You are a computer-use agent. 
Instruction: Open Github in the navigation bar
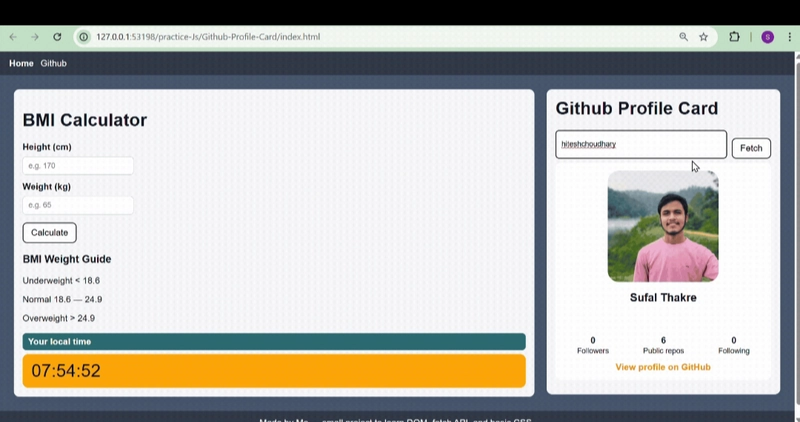pyautogui.click(x=53, y=64)
